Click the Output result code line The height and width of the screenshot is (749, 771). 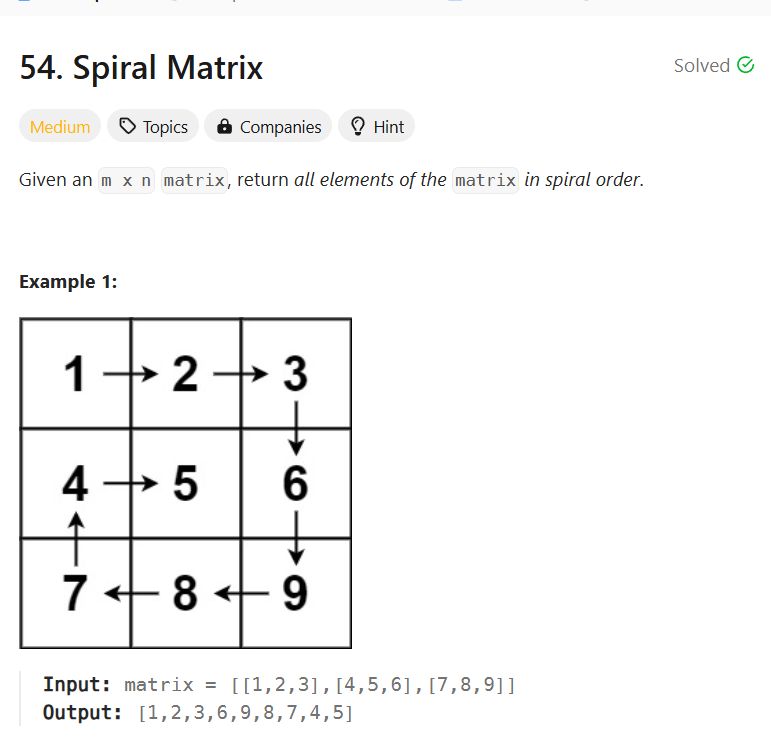198,713
